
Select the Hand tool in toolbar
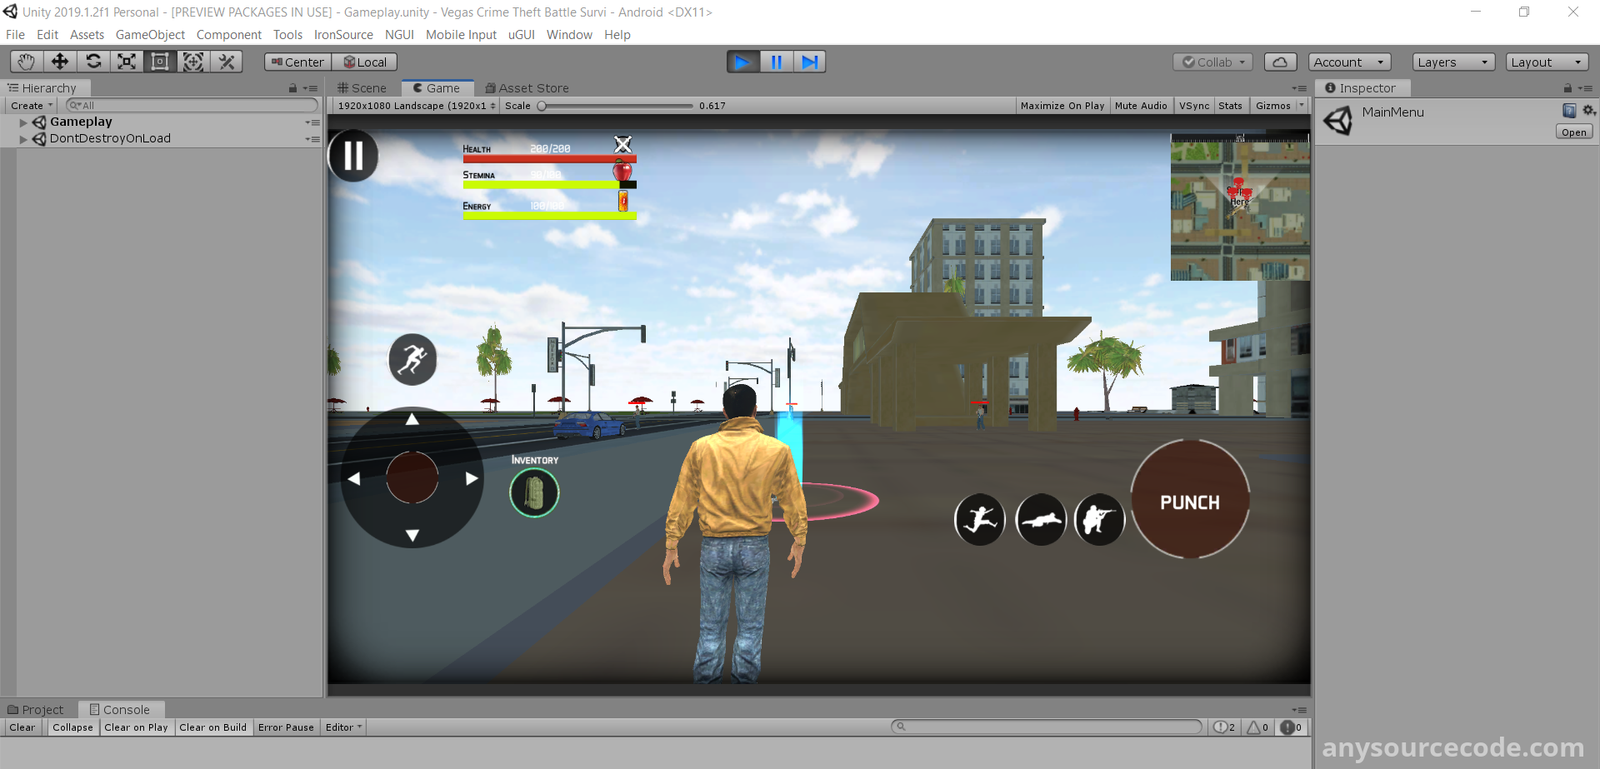click(26, 62)
